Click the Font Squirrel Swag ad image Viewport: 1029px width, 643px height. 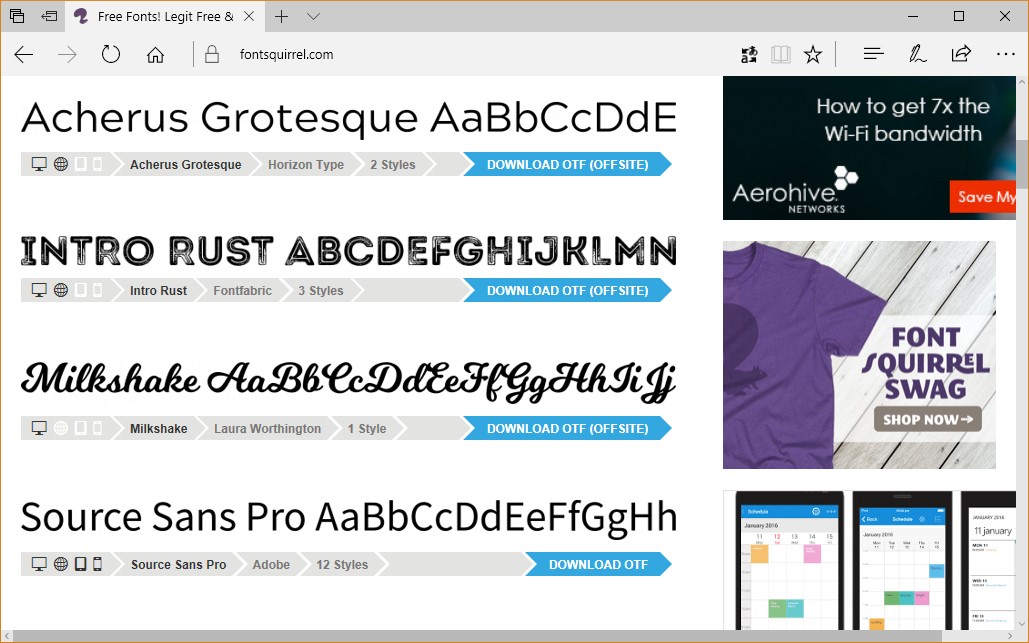[859, 355]
